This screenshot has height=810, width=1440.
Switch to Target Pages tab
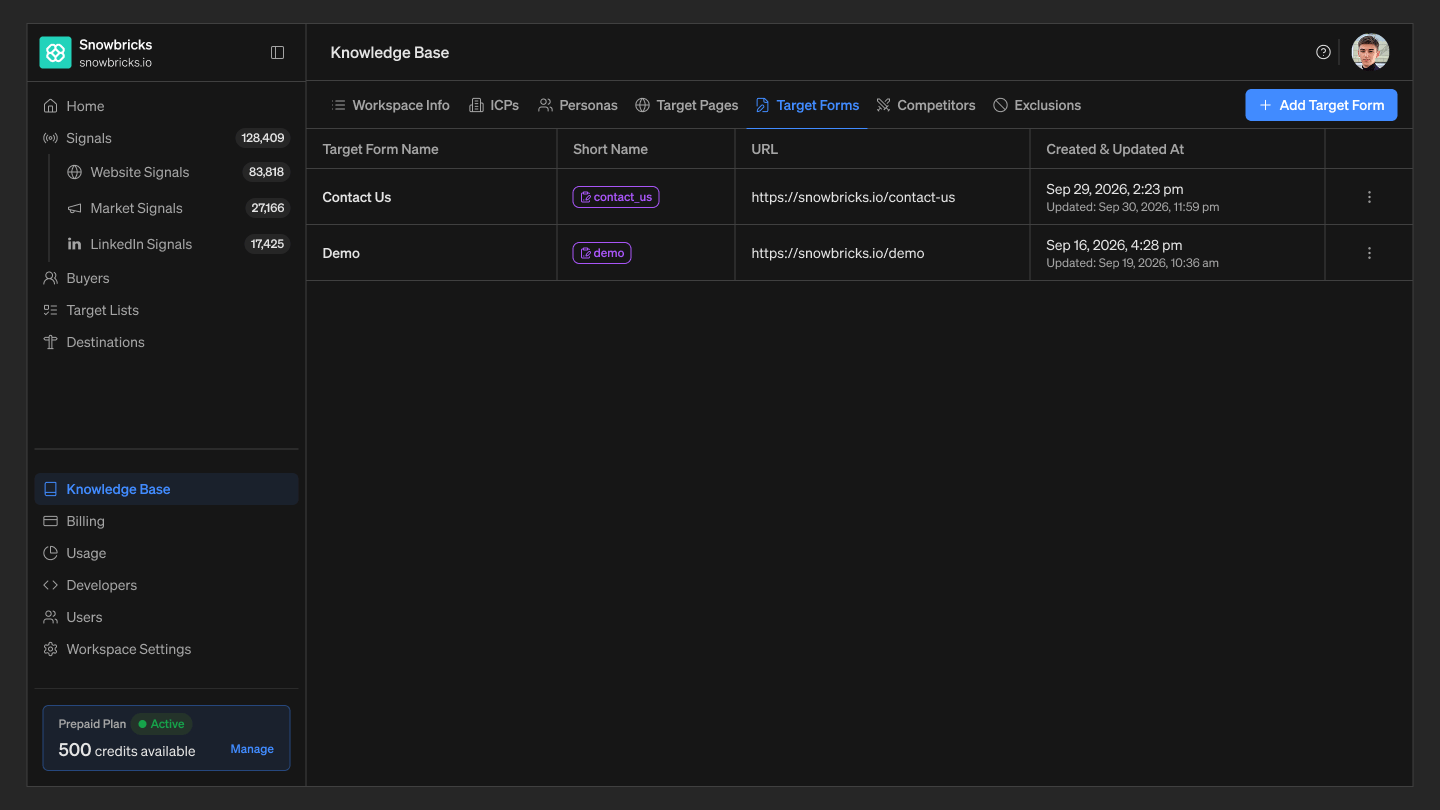coord(686,105)
